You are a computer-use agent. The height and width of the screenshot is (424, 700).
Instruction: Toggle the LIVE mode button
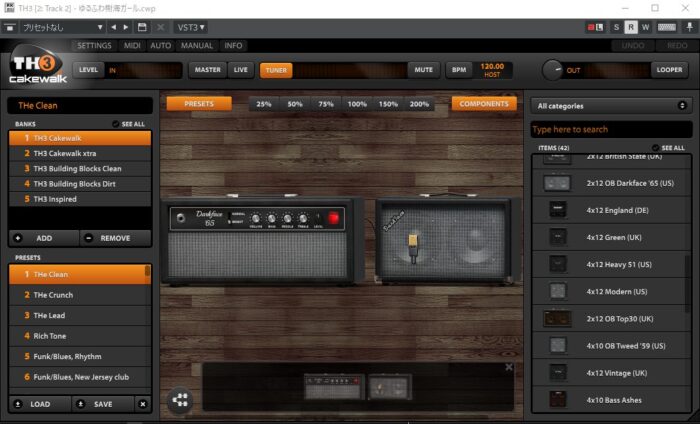point(241,70)
